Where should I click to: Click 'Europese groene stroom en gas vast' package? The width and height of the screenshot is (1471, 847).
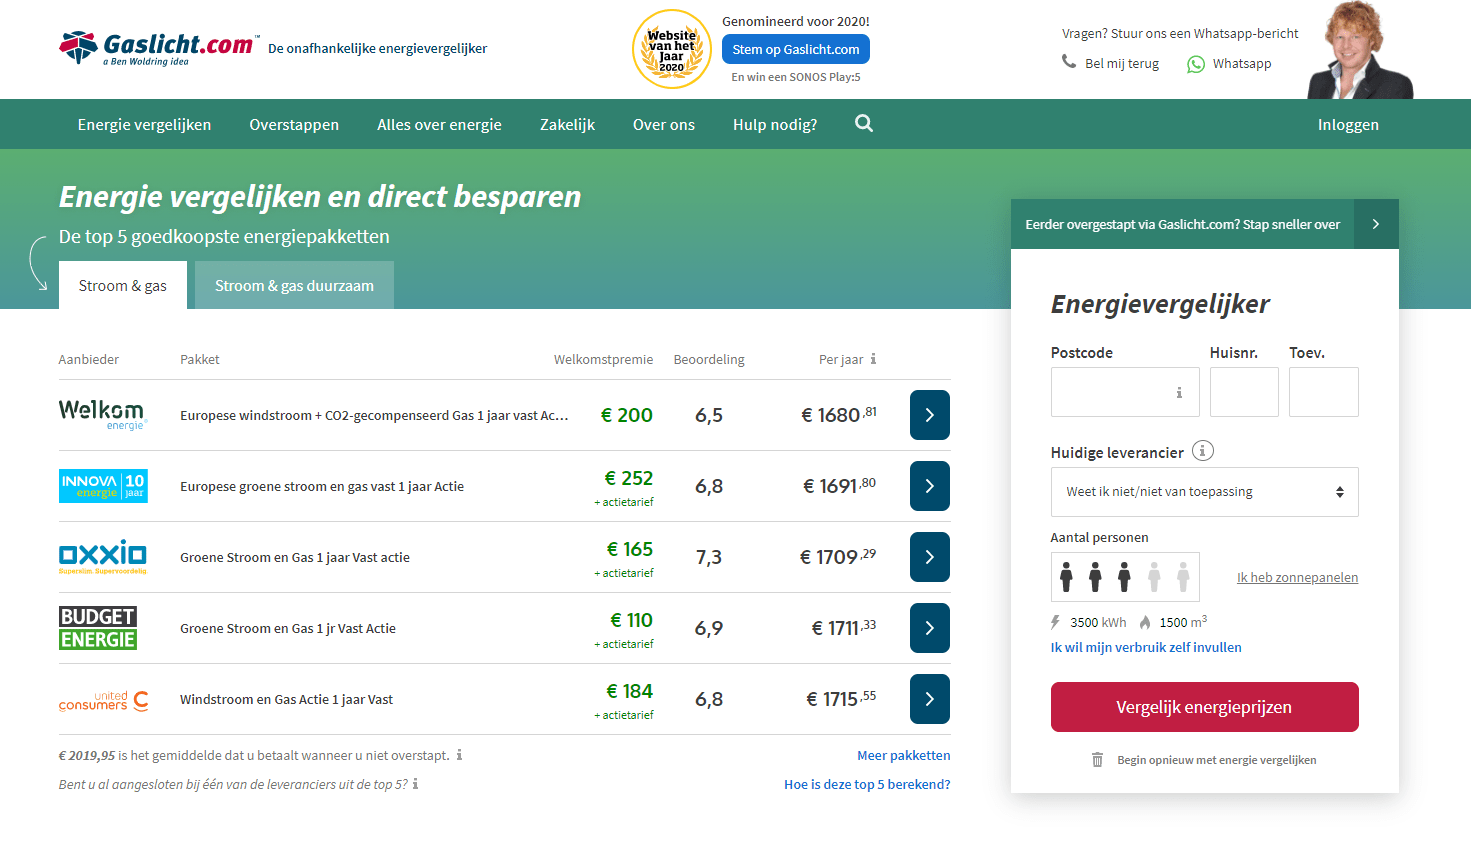[322, 486]
